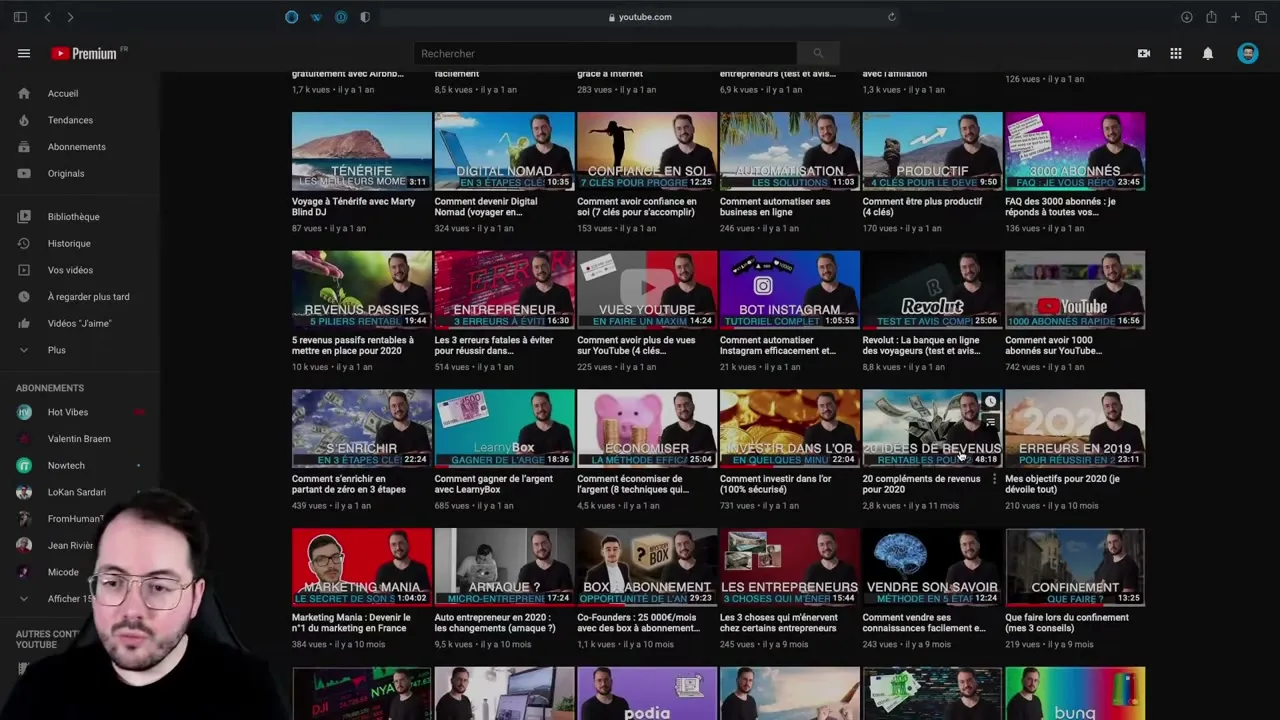Click the search magnifier icon

coord(818,53)
